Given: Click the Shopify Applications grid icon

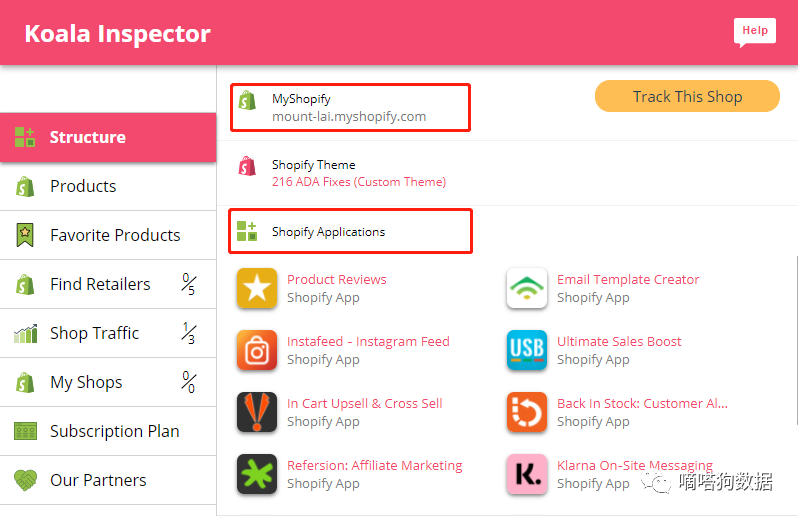Looking at the screenshot, I should (x=247, y=231).
